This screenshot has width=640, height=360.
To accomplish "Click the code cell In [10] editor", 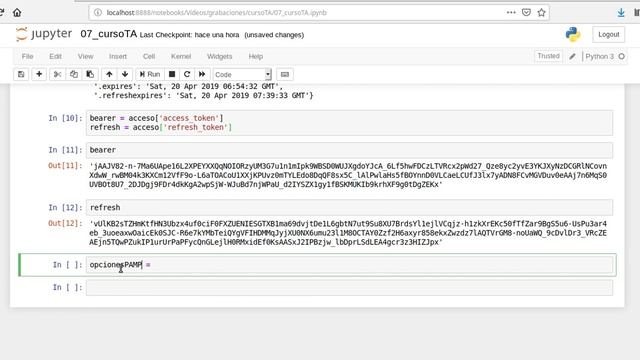I will (349, 123).
